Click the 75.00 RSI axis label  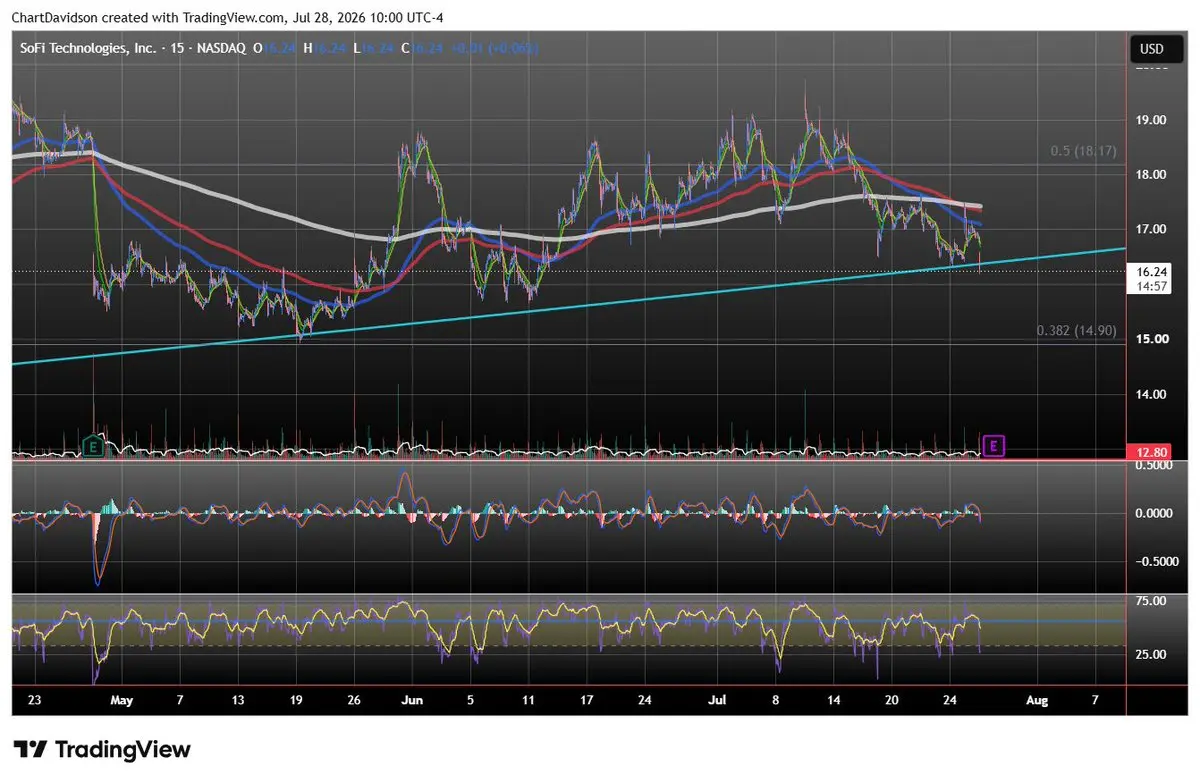tap(1151, 601)
